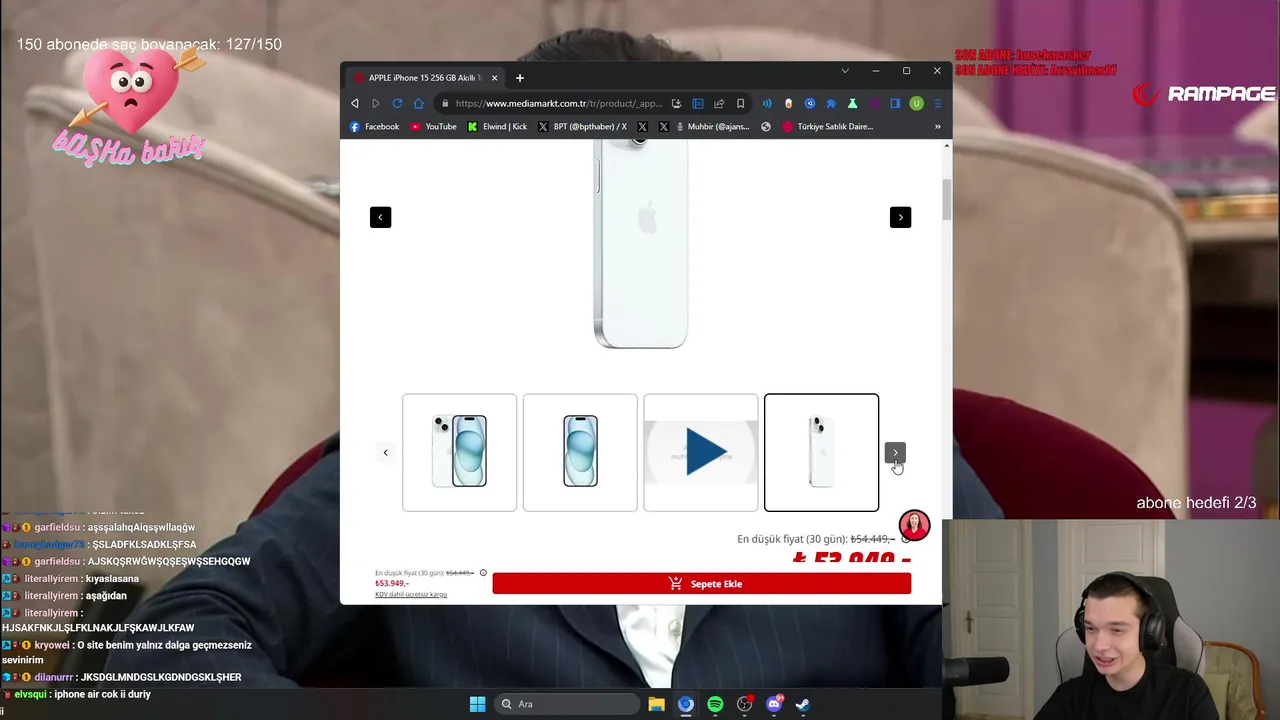Viewport: 1280px width, 720px height.
Task: Move thumbnail carousel right with small chevron
Action: [x=895, y=453]
